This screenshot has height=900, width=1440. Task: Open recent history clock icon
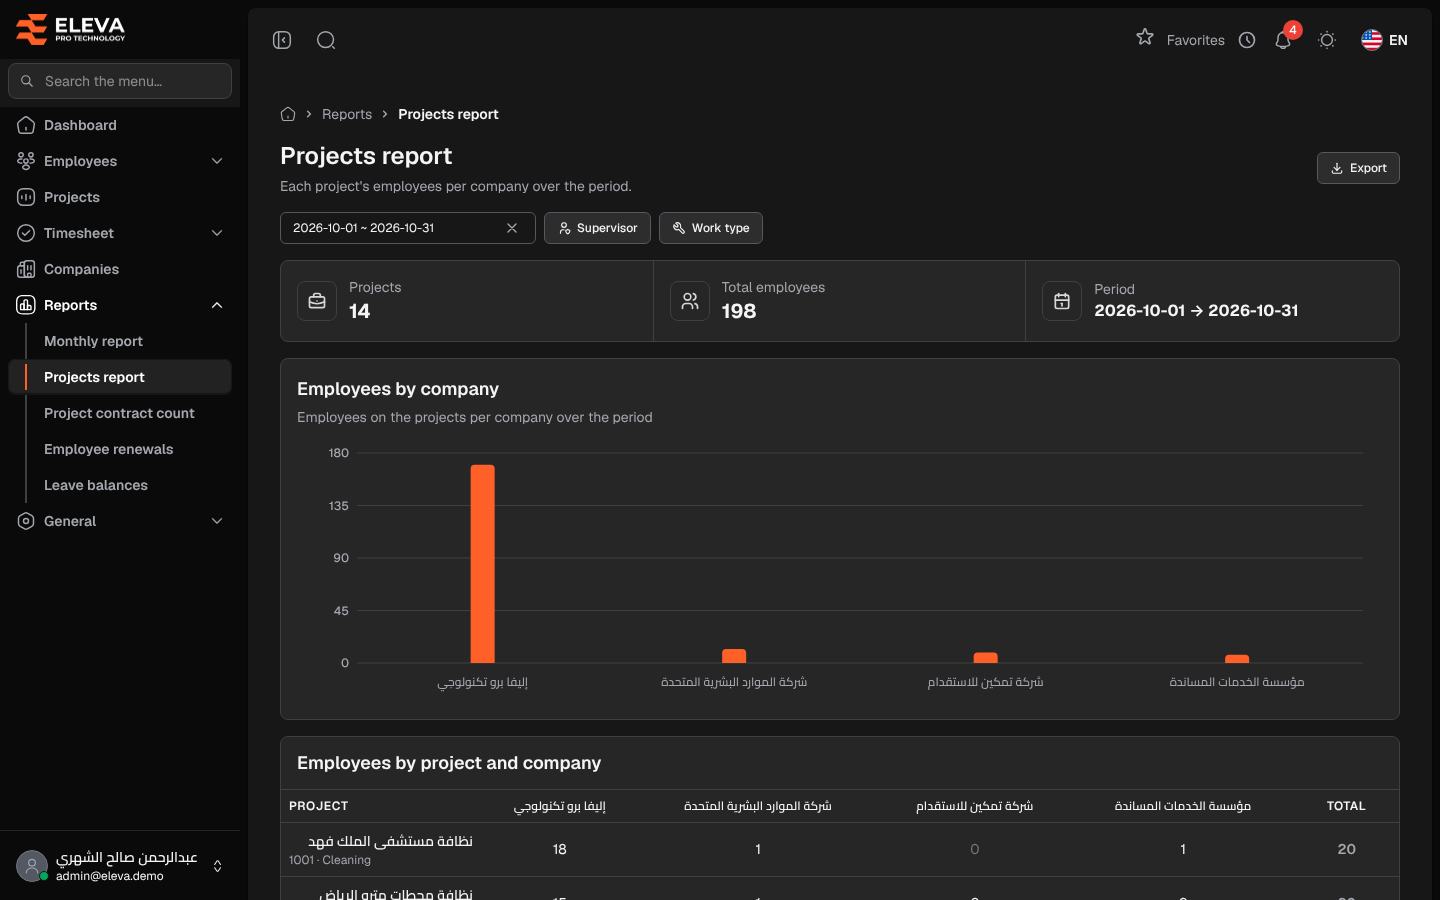(1247, 40)
